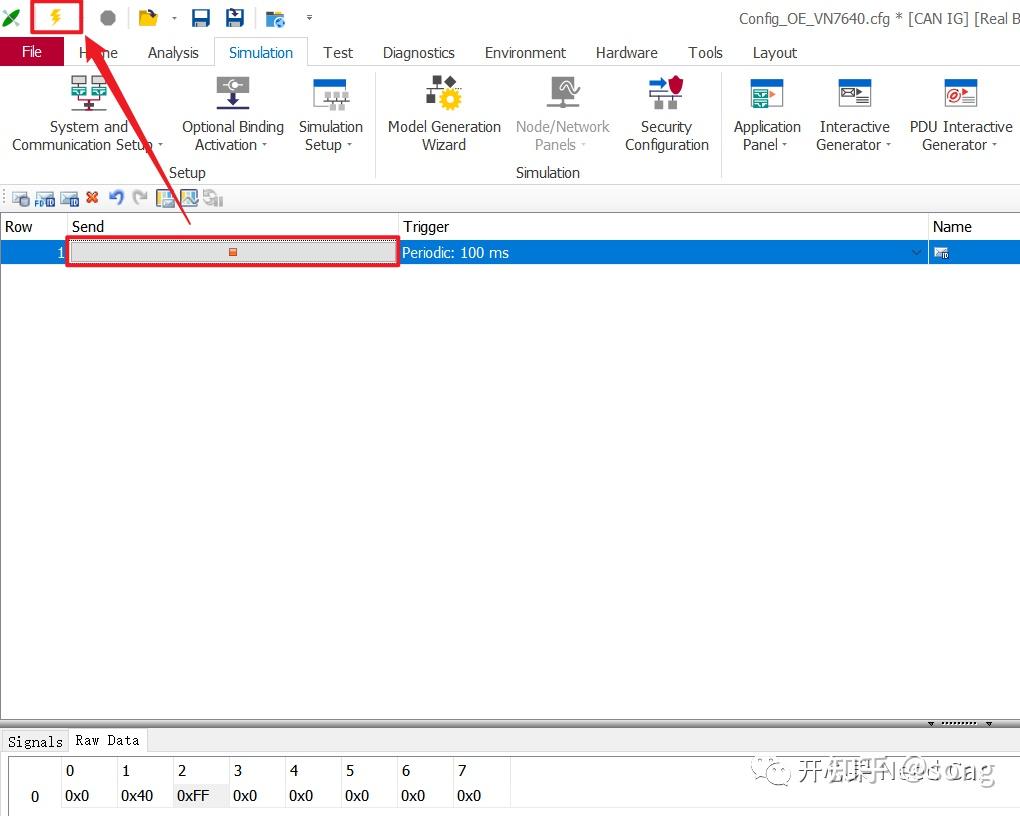
Task: Click the gray stop measurement icon
Action: (108, 18)
